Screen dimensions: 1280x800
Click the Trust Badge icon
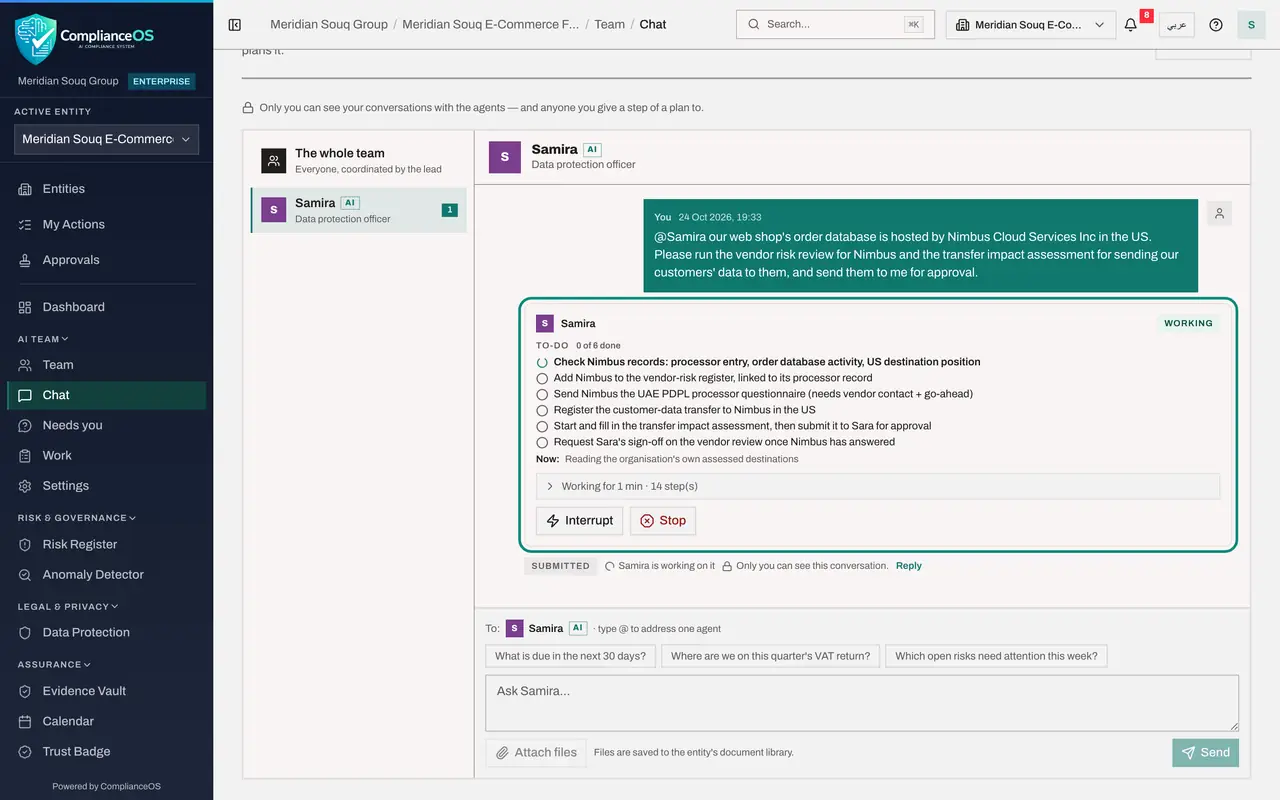26,752
